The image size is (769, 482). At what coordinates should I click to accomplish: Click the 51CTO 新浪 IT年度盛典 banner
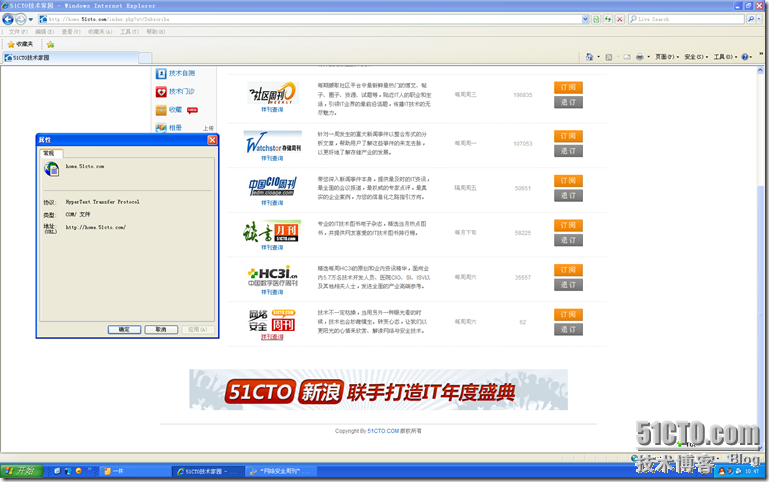(x=378, y=390)
